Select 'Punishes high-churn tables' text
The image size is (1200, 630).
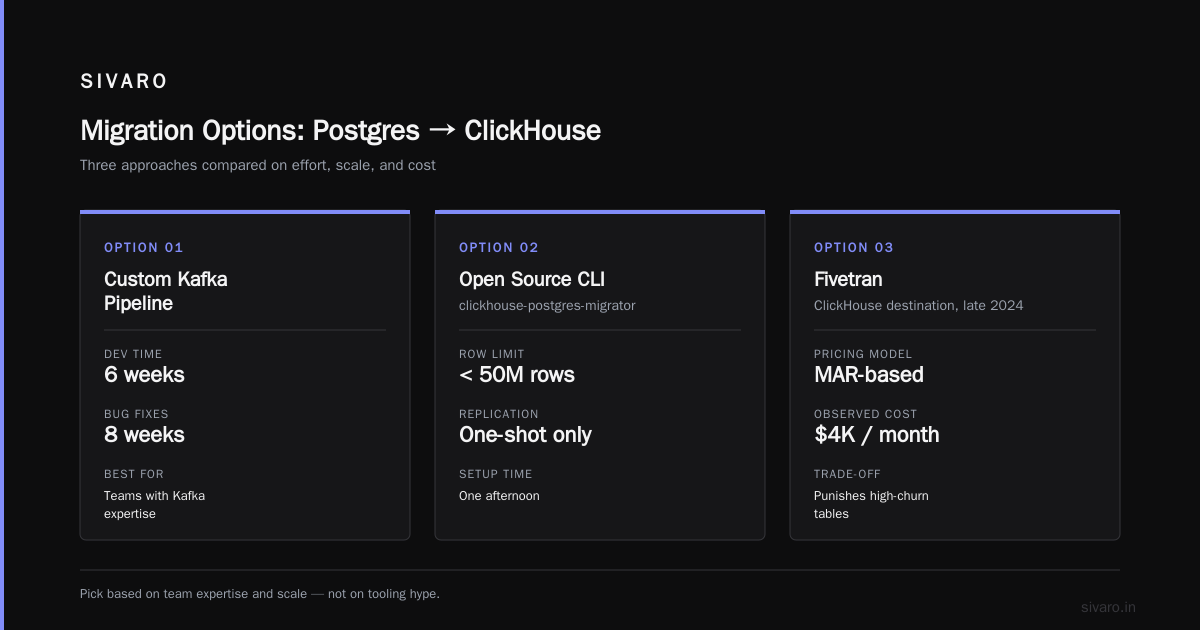871,505
